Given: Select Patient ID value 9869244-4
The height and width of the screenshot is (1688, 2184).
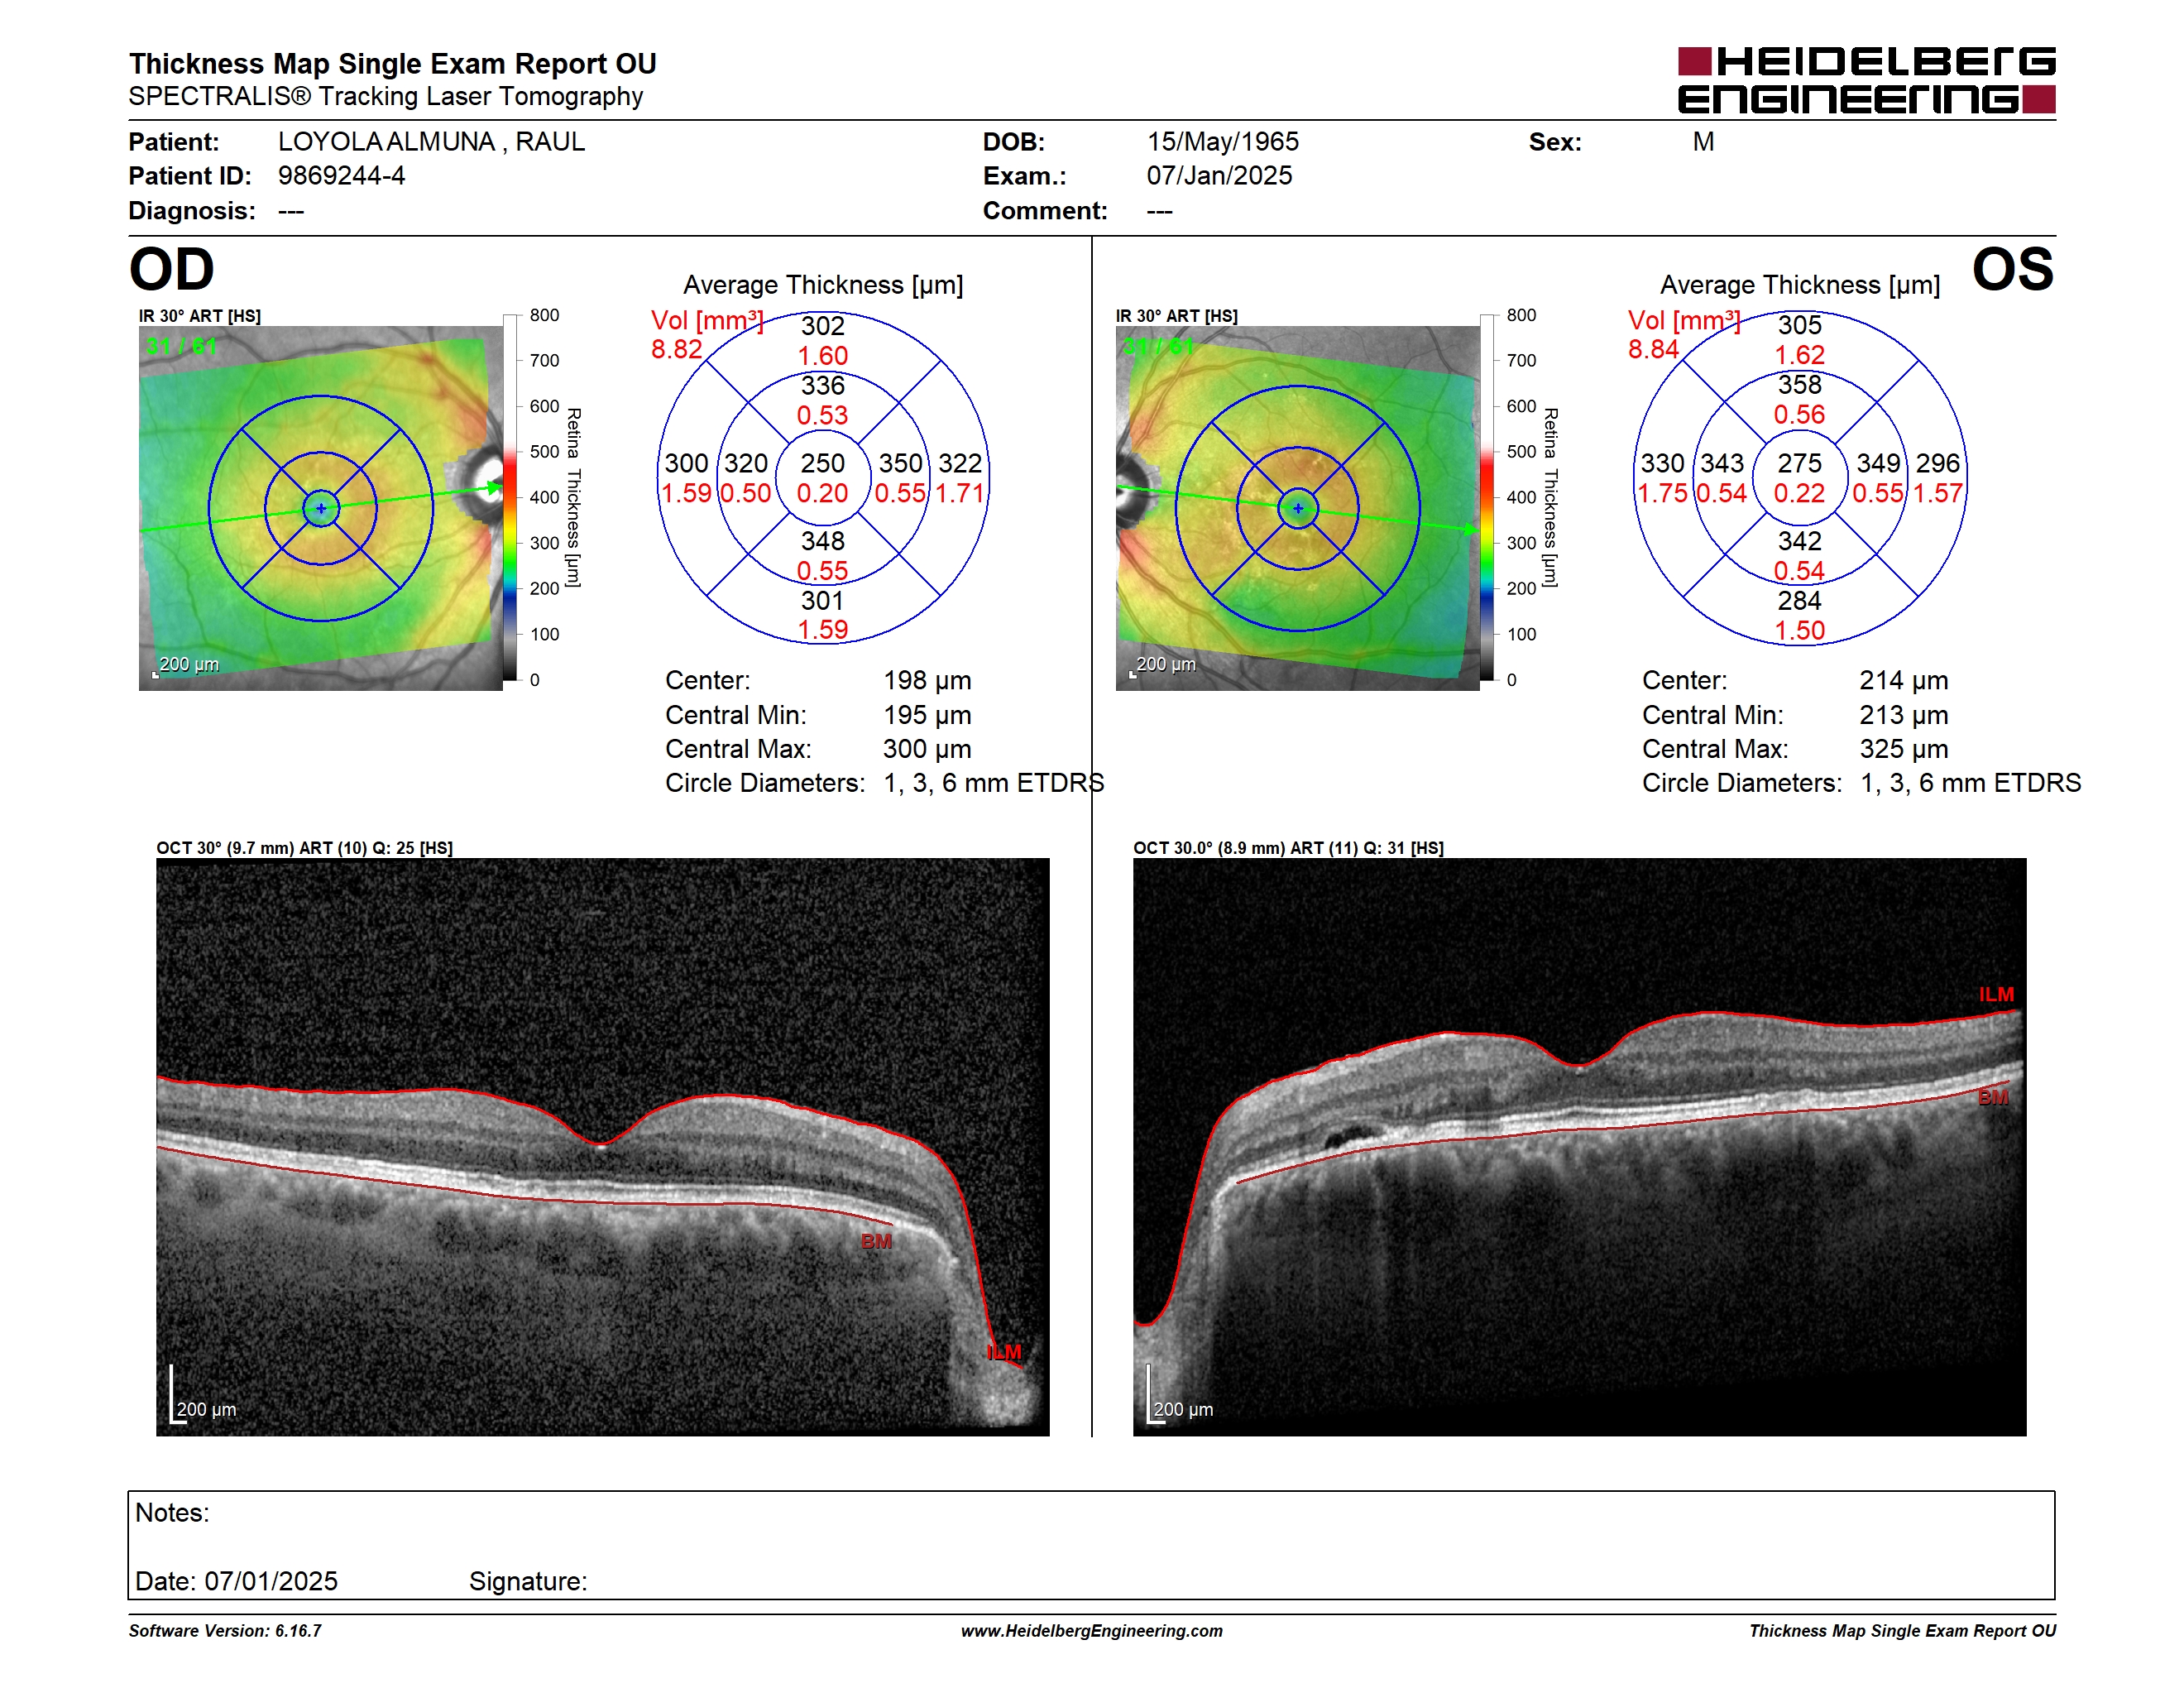Looking at the screenshot, I should pos(341,176).
